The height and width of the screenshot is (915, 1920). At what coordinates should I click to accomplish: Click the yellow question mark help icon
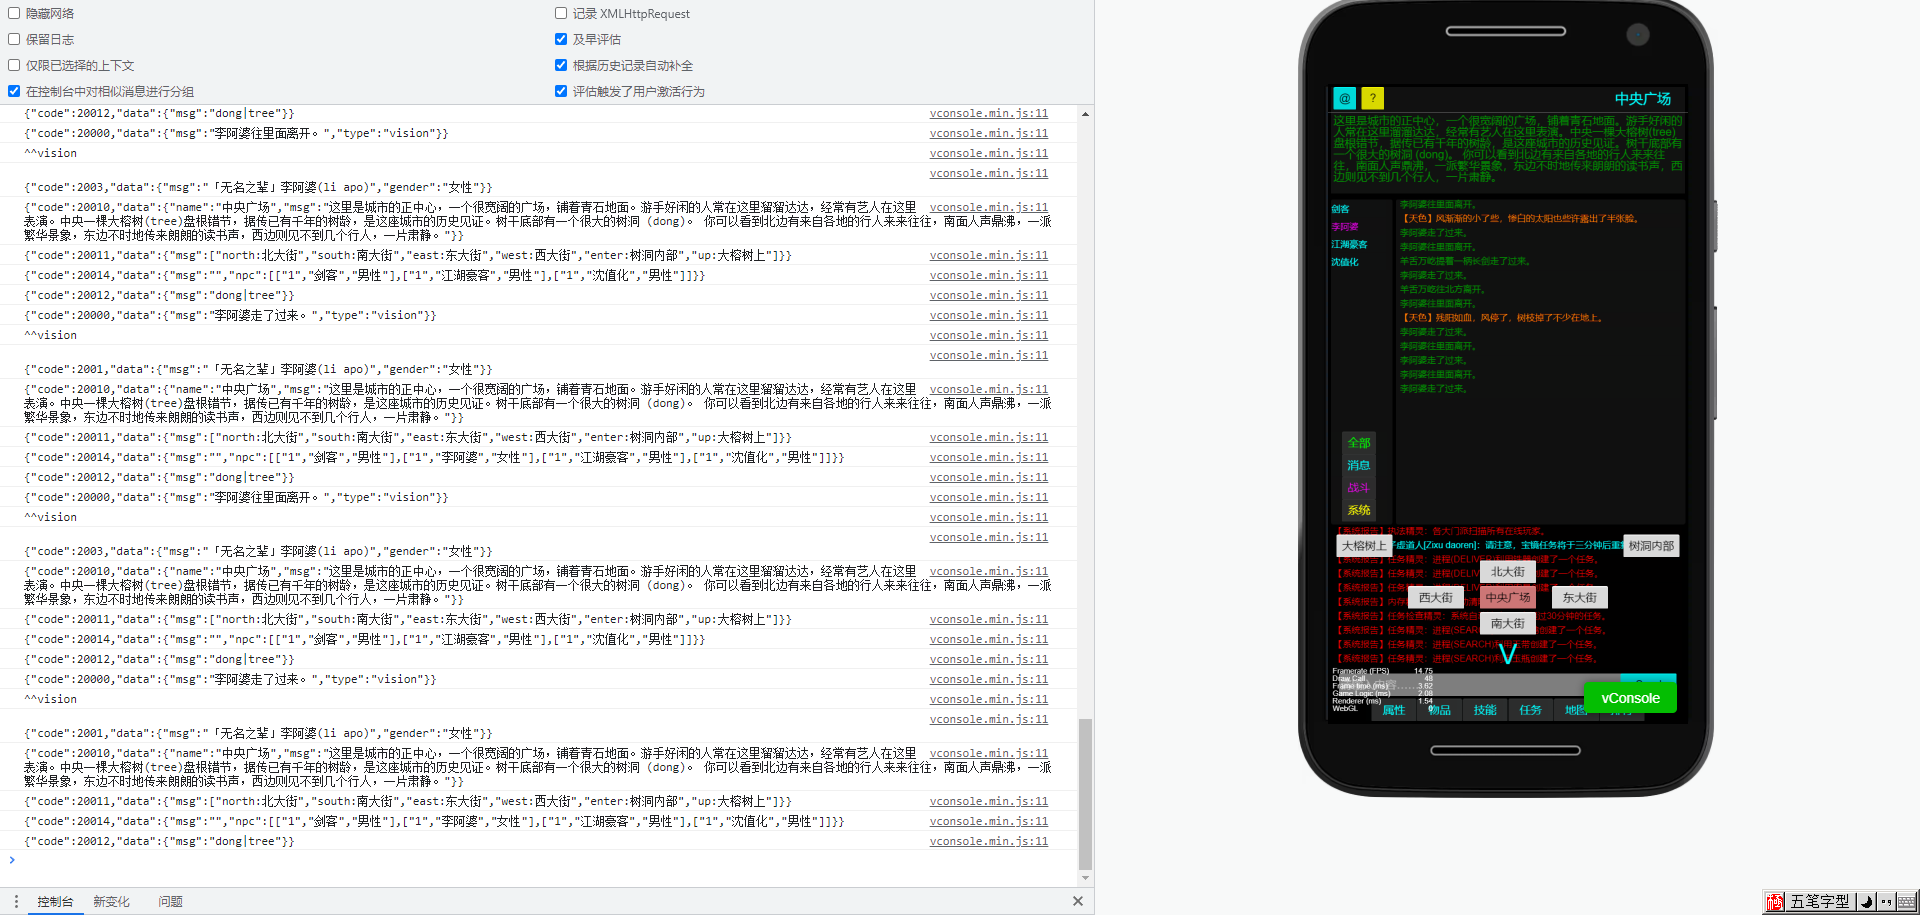[x=1373, y=98]
